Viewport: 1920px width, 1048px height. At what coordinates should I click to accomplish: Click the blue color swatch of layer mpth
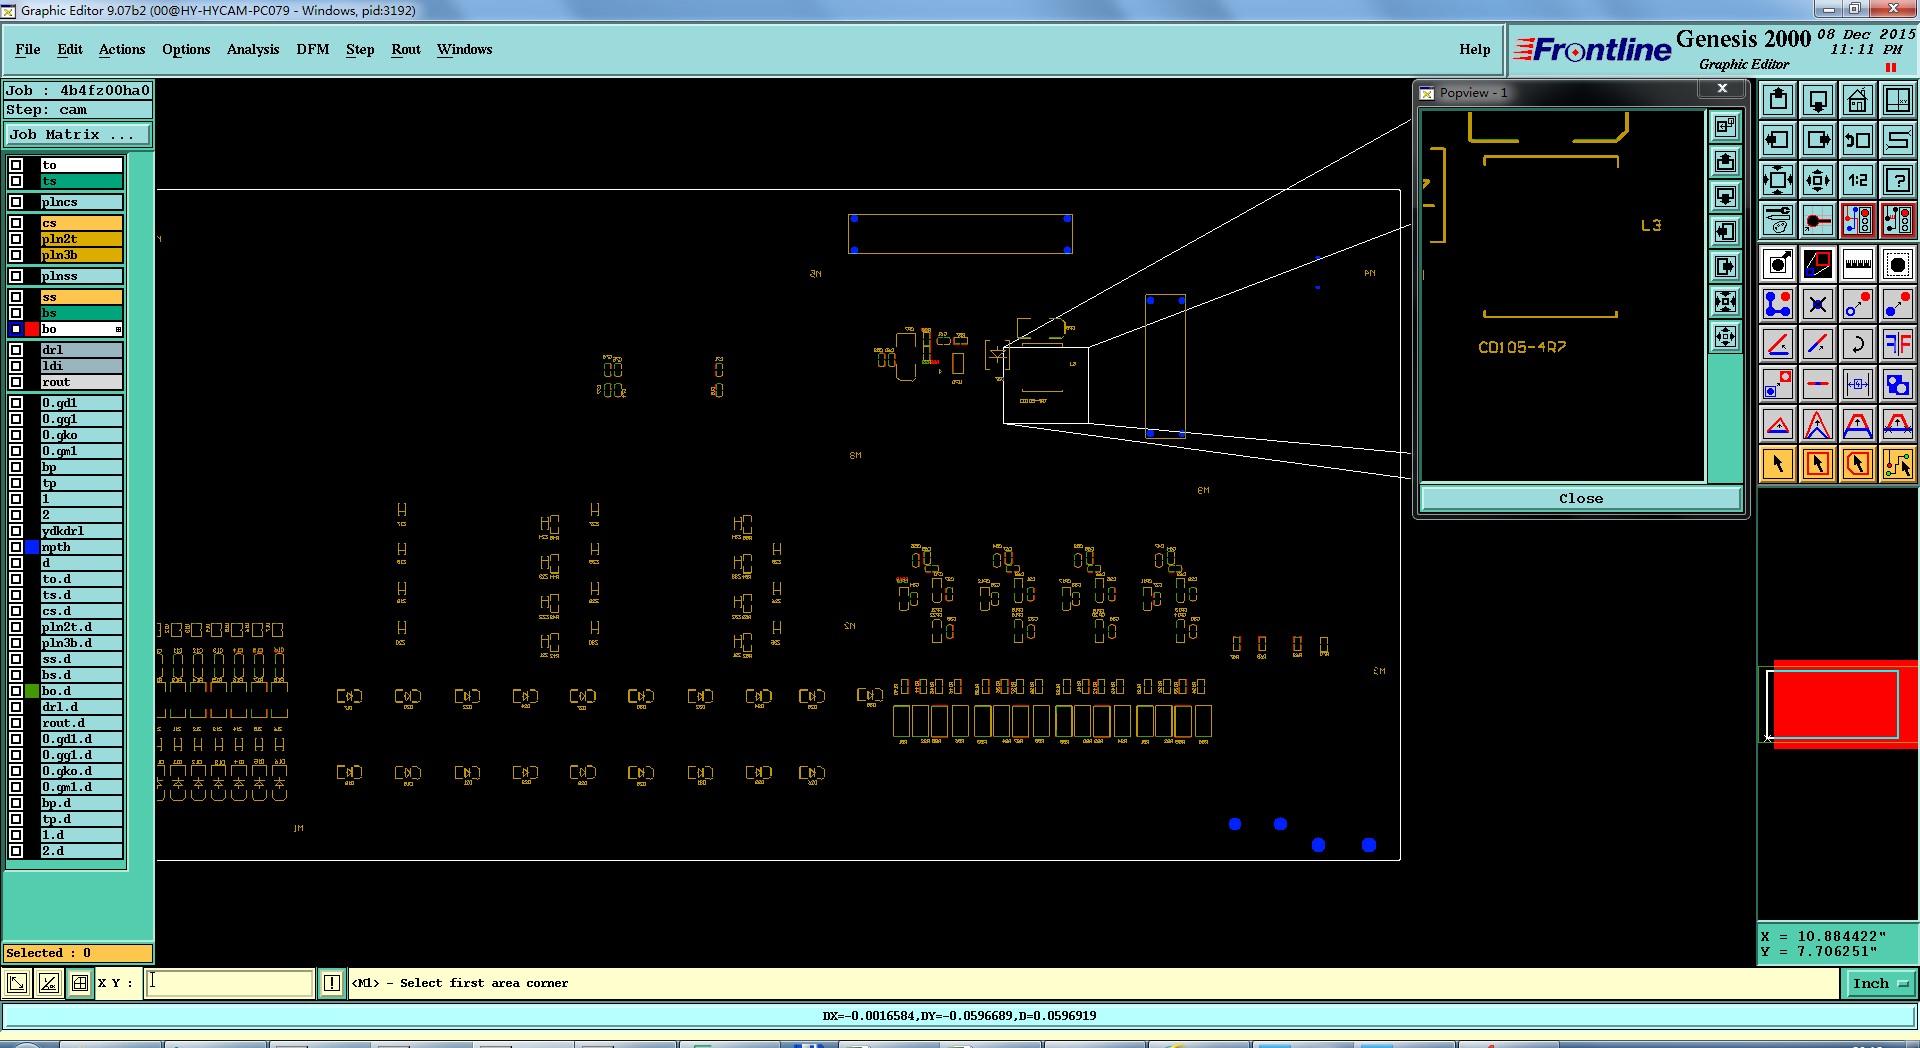(32, 547)
